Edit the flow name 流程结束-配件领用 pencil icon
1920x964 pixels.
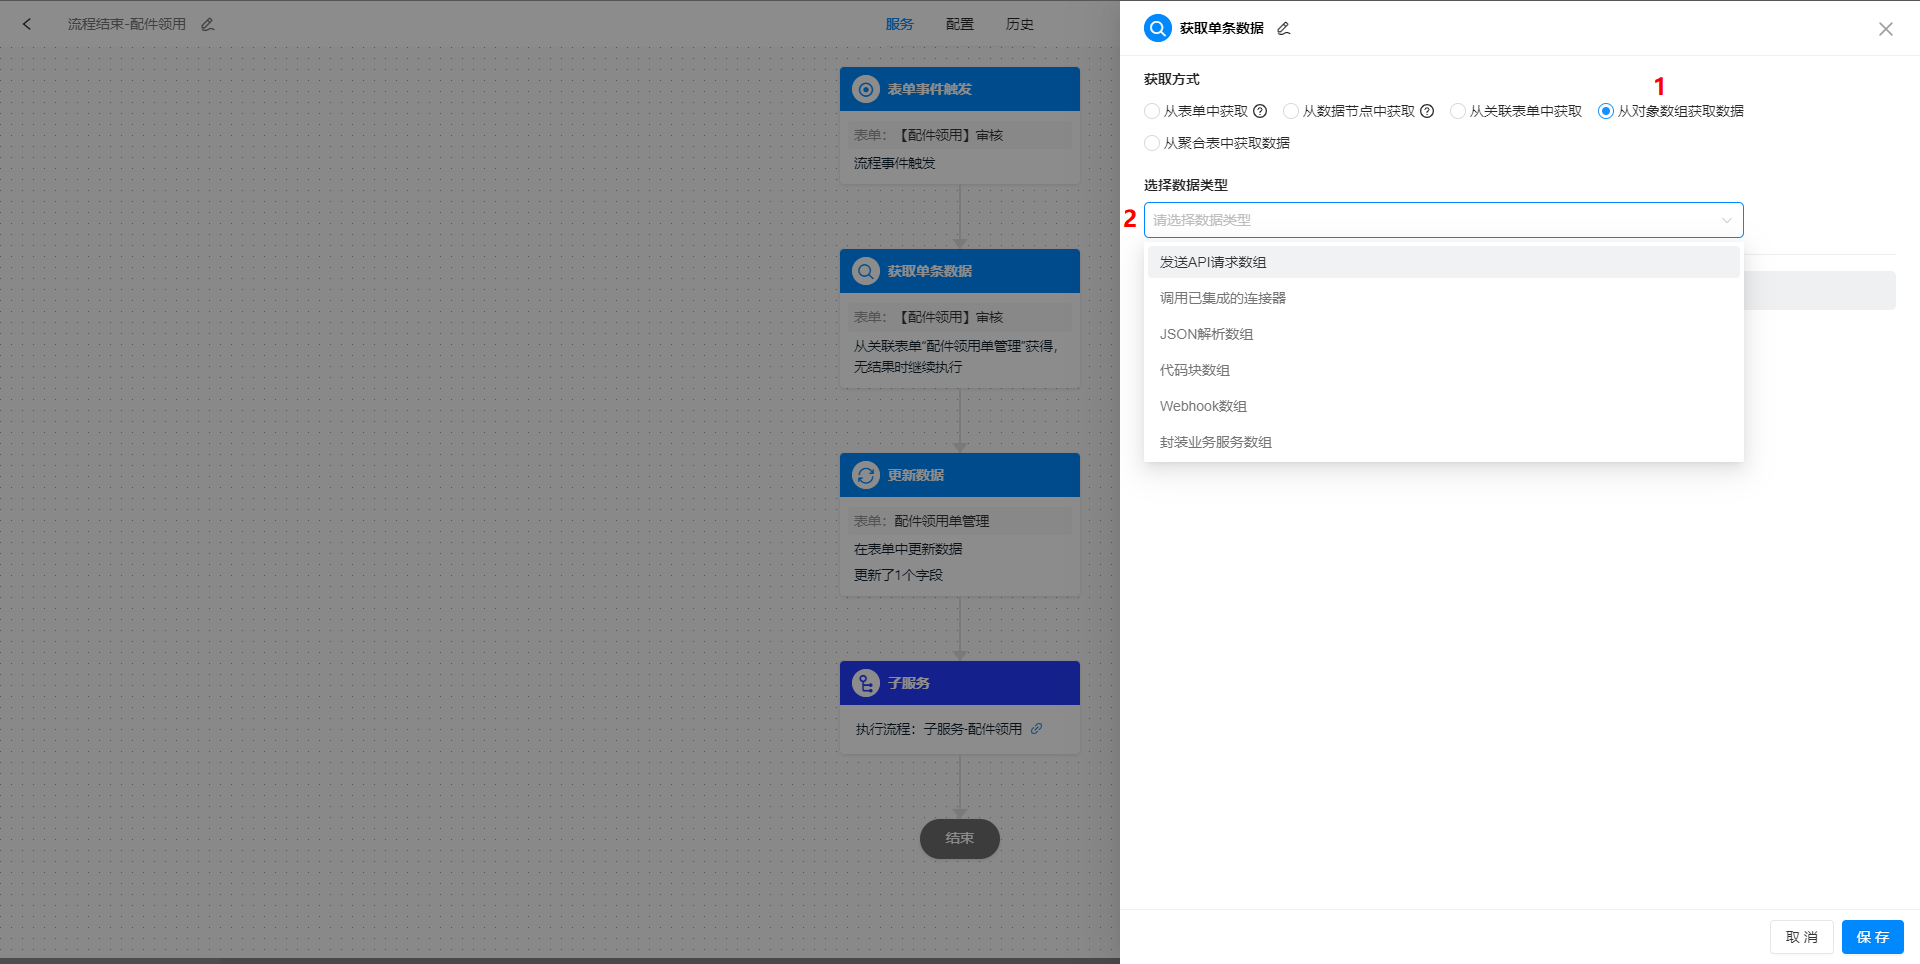208,24
